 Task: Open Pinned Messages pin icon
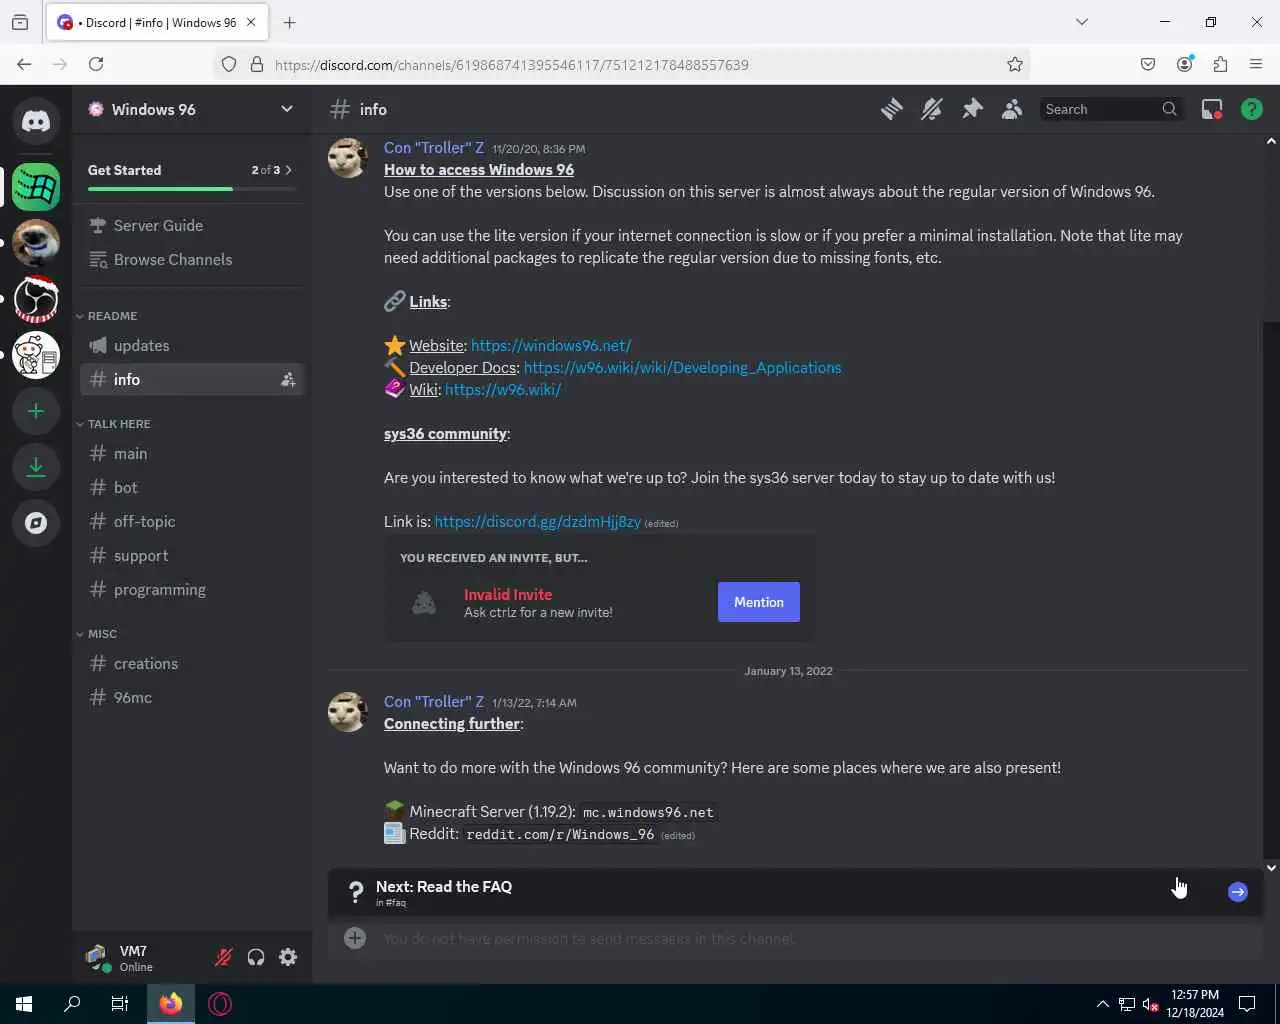(x=972, y=109)
